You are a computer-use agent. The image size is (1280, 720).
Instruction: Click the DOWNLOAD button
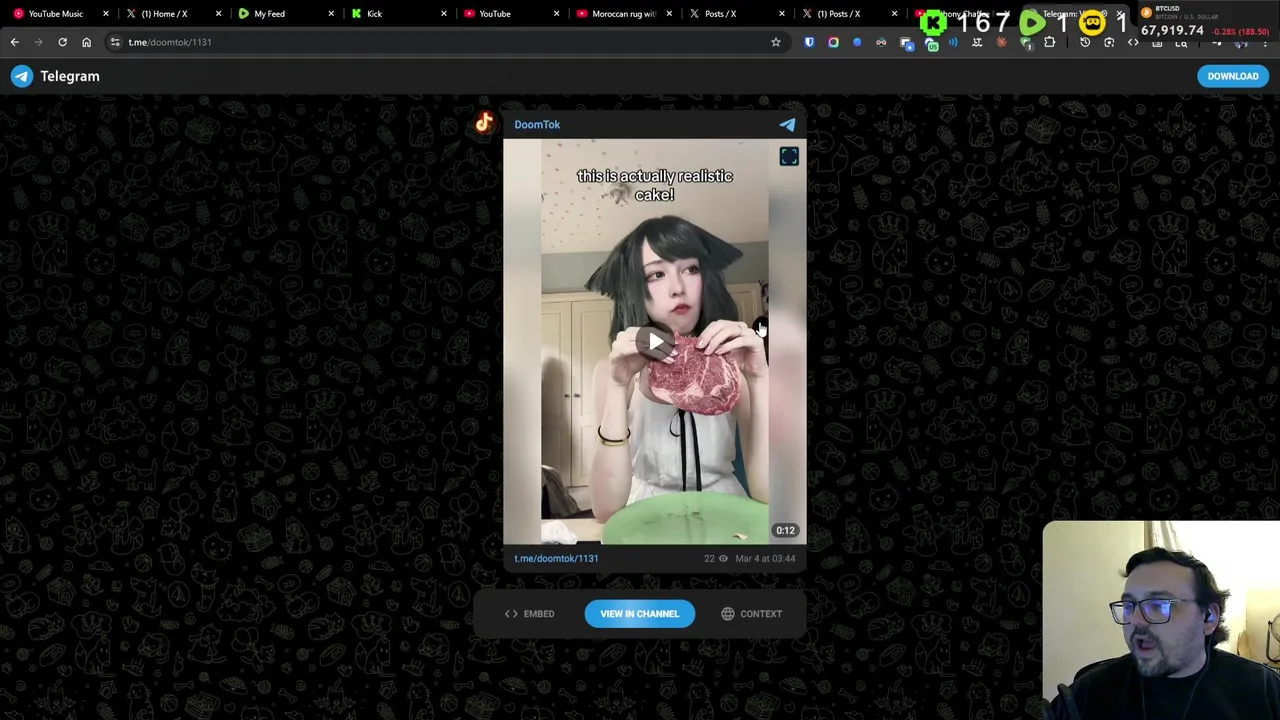(1232, 76)
